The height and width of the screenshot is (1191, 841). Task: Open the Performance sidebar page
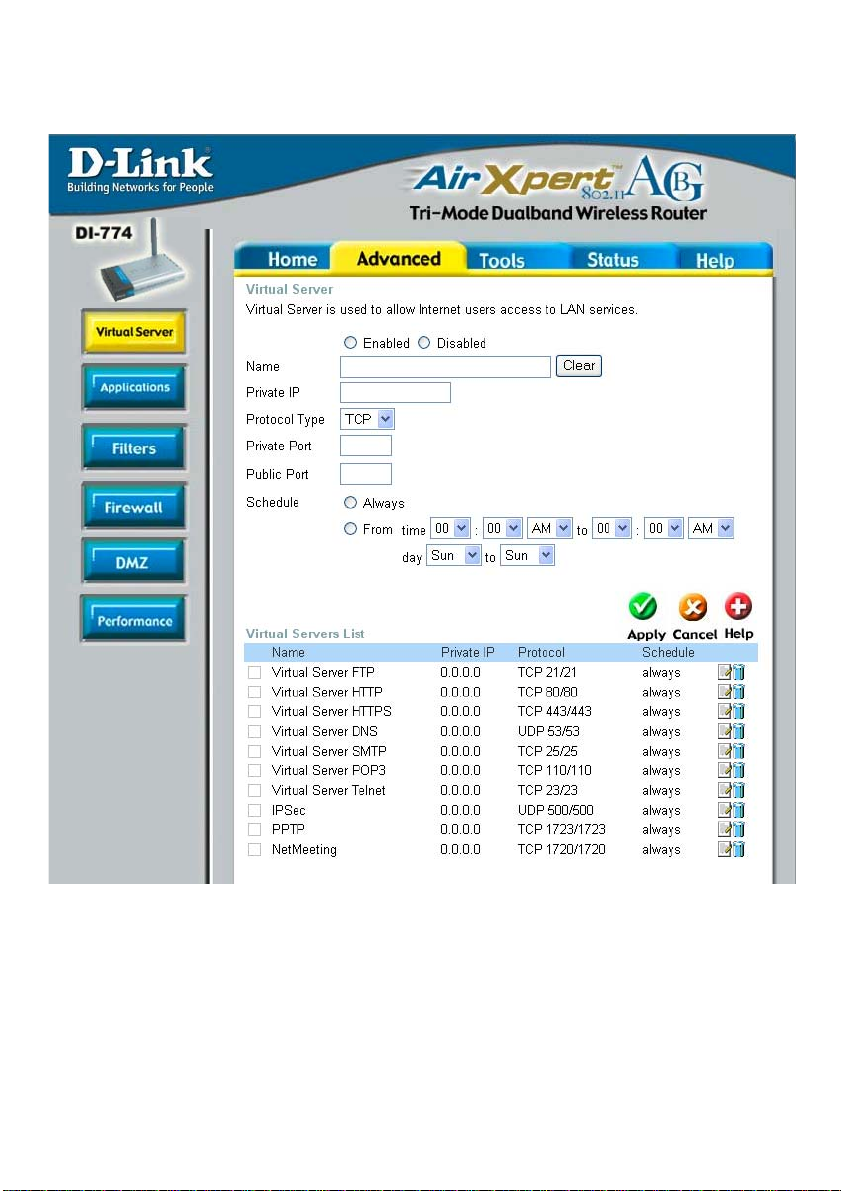coord(134,620)
